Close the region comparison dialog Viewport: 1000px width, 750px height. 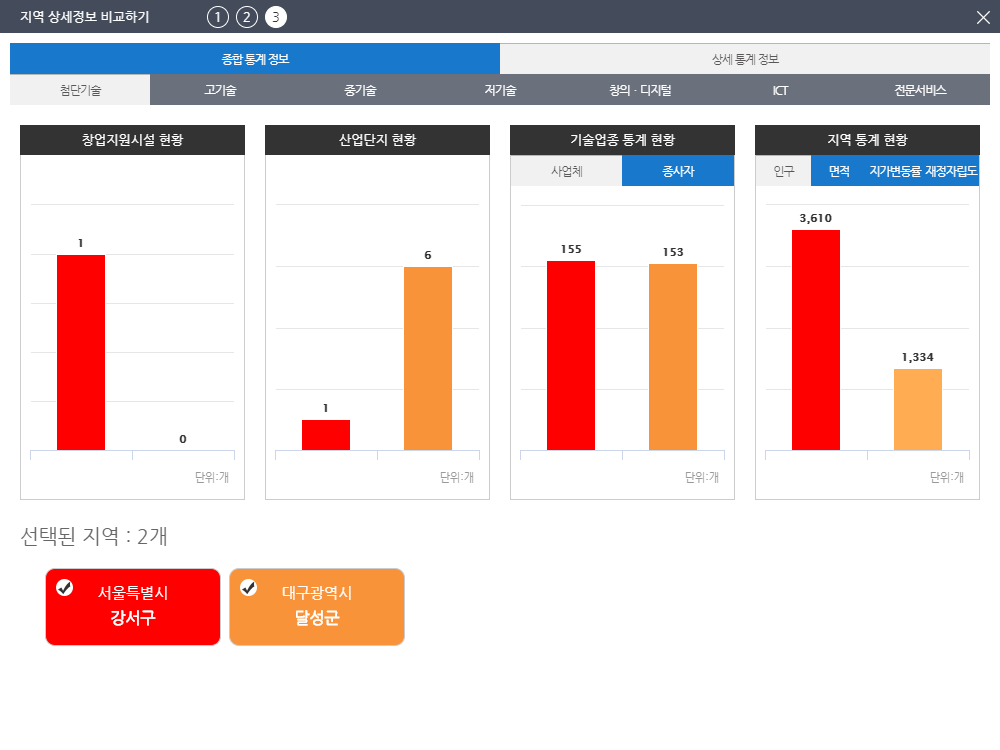pos(982,17)
